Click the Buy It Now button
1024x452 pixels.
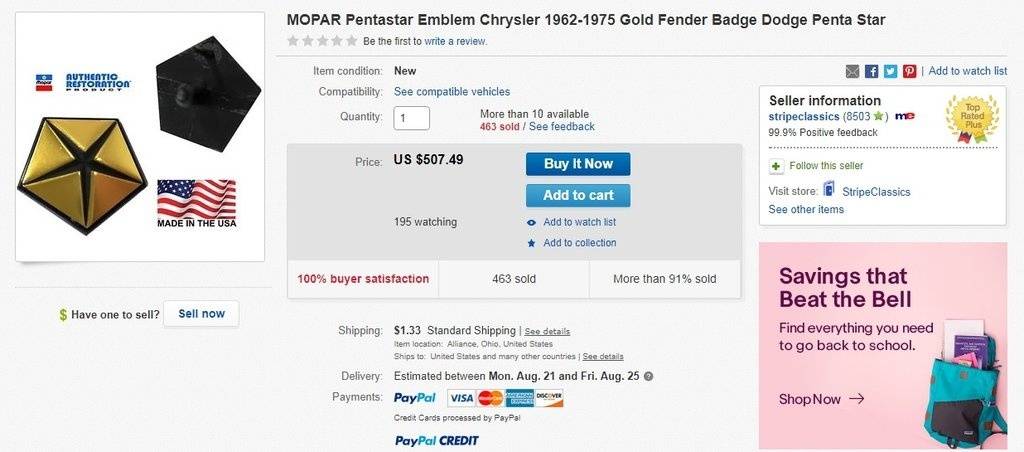pyautogui.click(x=578, y=164)
